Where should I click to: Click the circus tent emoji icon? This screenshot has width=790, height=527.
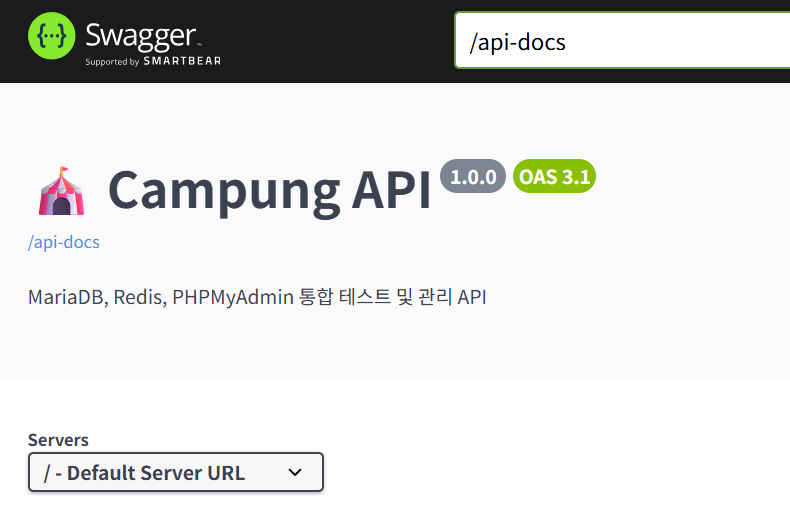[61, 191]
